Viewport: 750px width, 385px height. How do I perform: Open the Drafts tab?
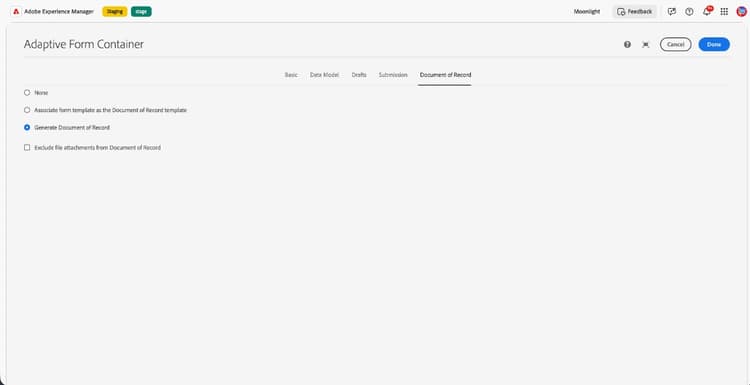click(359, 75)
